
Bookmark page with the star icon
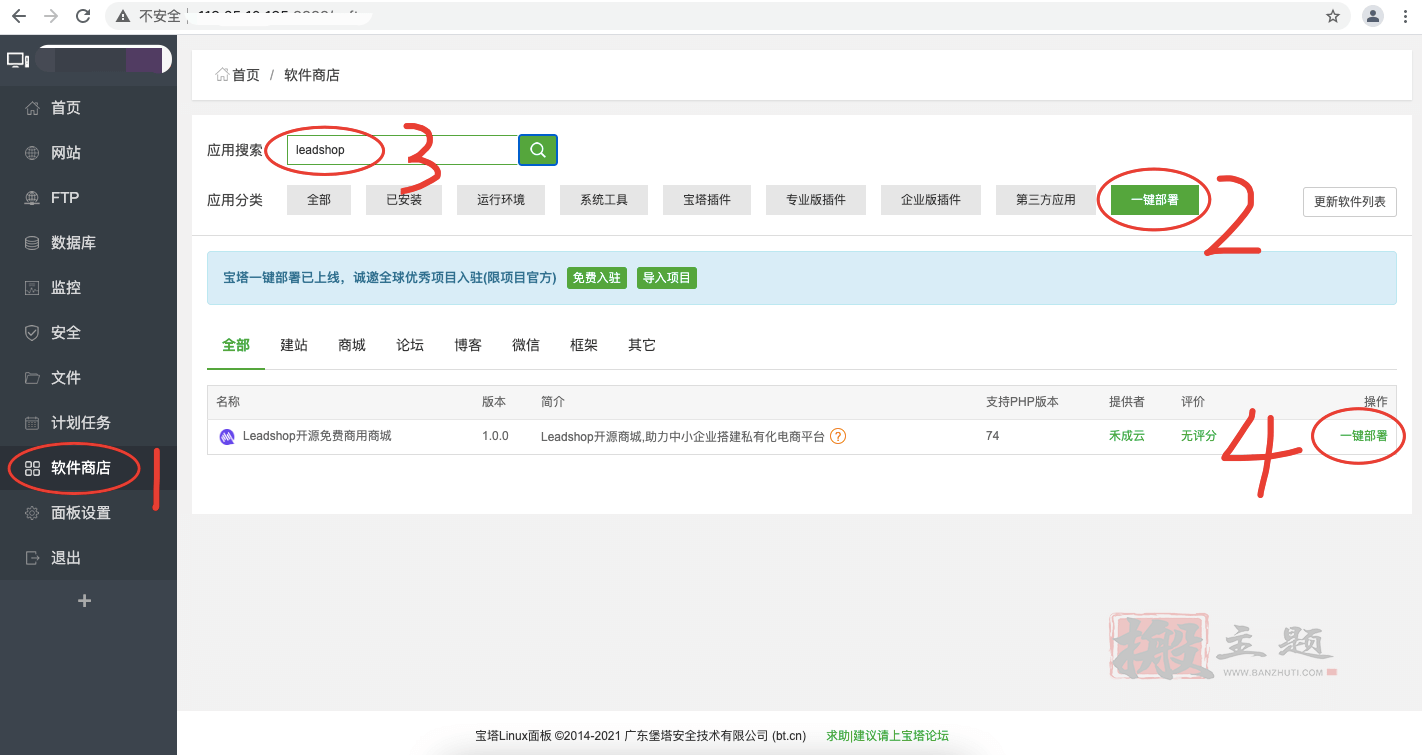click(1333, 16)
